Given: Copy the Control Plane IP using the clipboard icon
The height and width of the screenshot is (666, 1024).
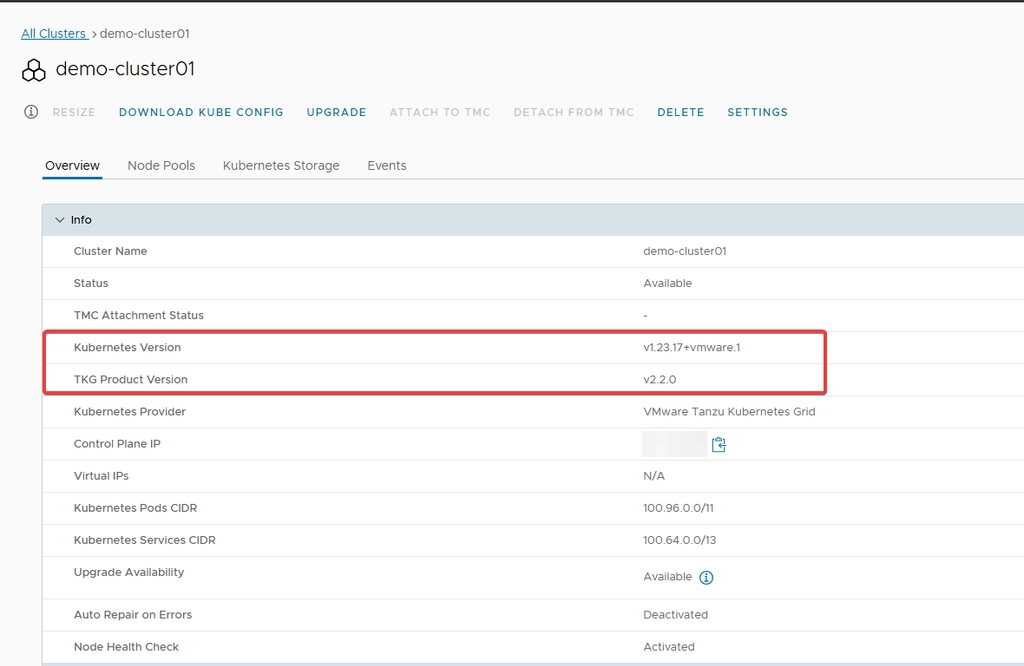Looking at the screenshot, I should click(718, 444).
